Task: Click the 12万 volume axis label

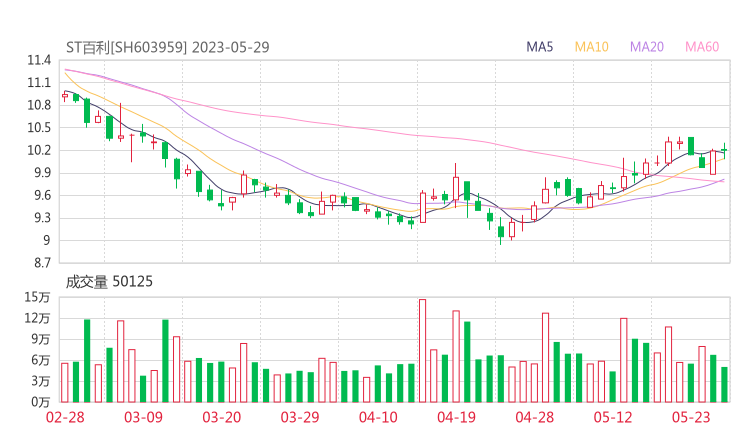Action: click(x=37, y=318)
